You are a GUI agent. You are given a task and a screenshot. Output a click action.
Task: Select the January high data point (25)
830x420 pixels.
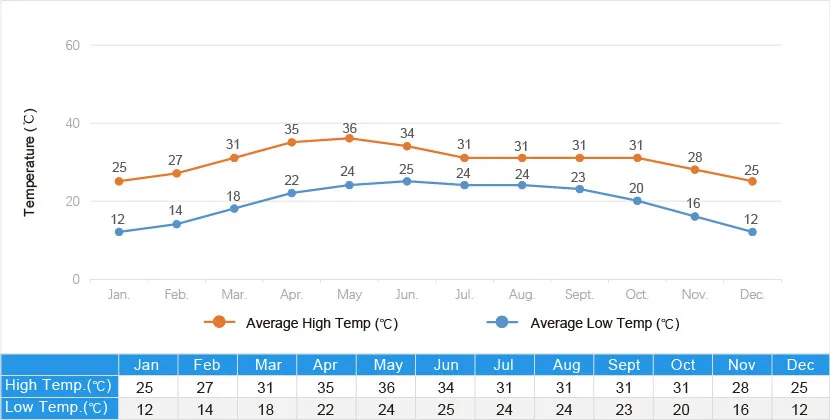[x=119, y=181]
